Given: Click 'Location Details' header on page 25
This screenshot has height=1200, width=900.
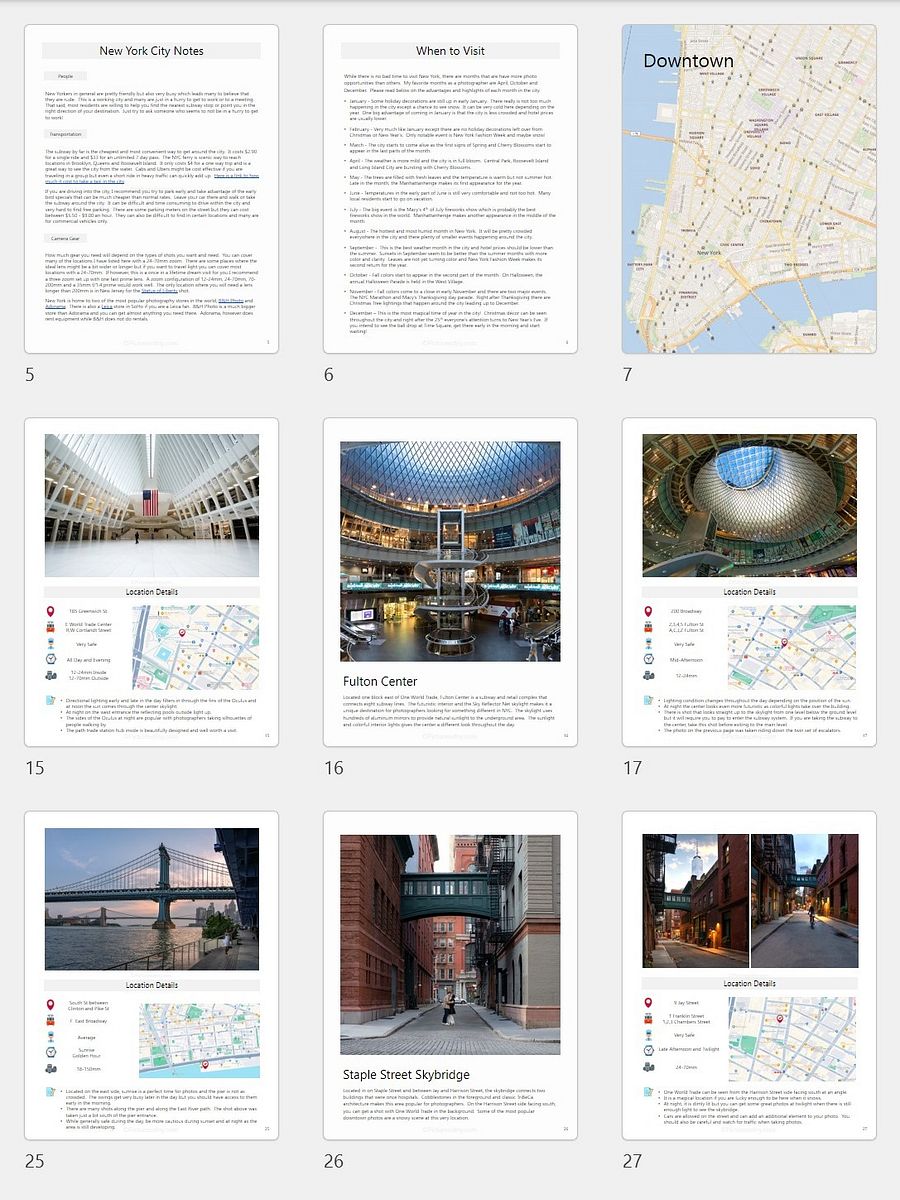Looking at the screenshot, I should [152, 985].
